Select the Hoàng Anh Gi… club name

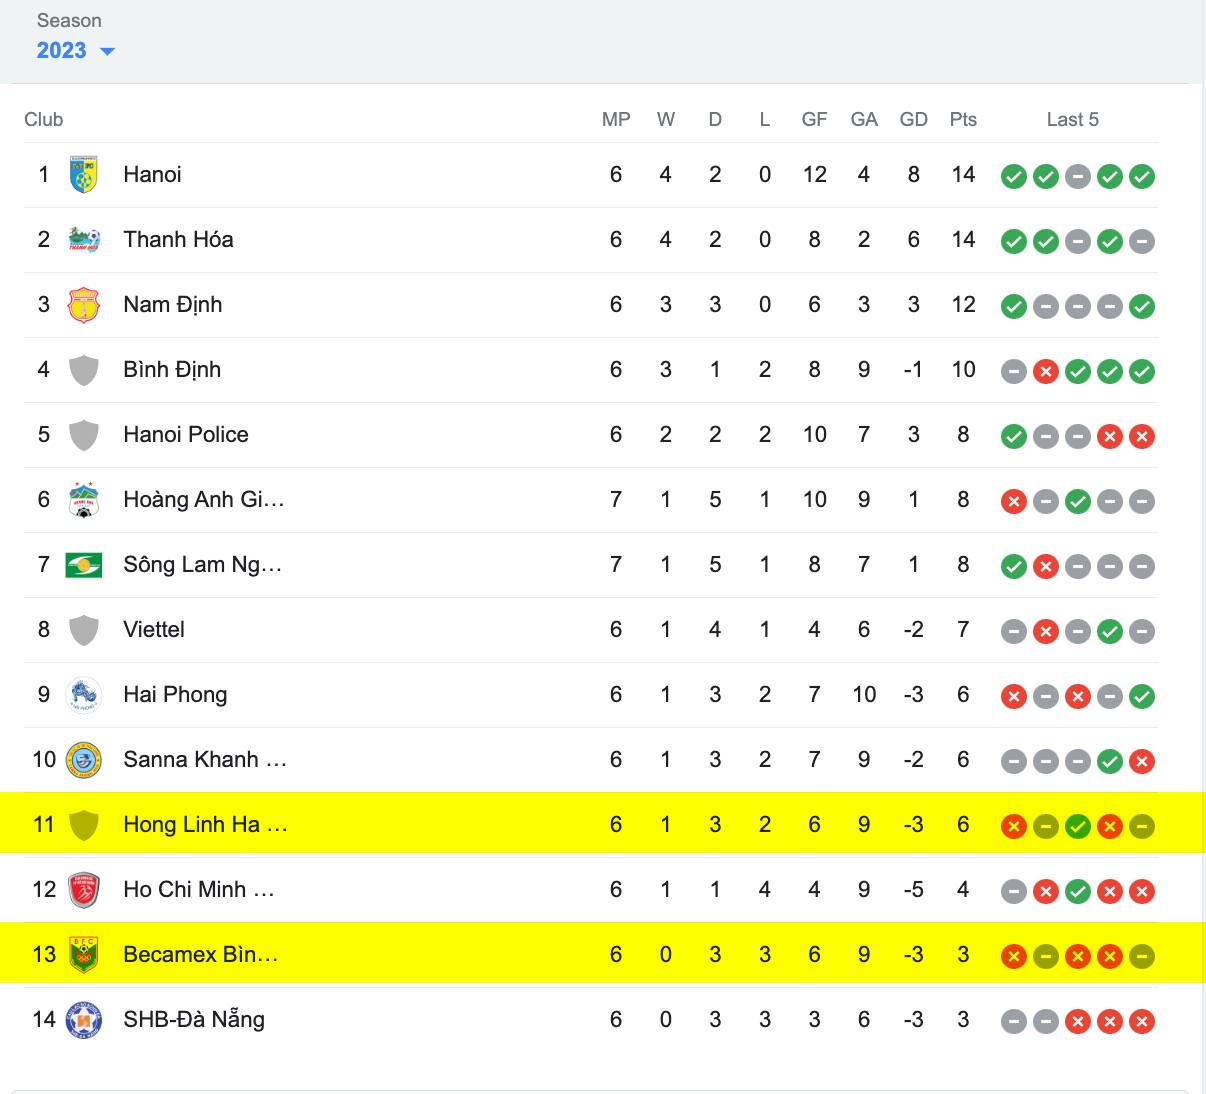click(204, 500)
